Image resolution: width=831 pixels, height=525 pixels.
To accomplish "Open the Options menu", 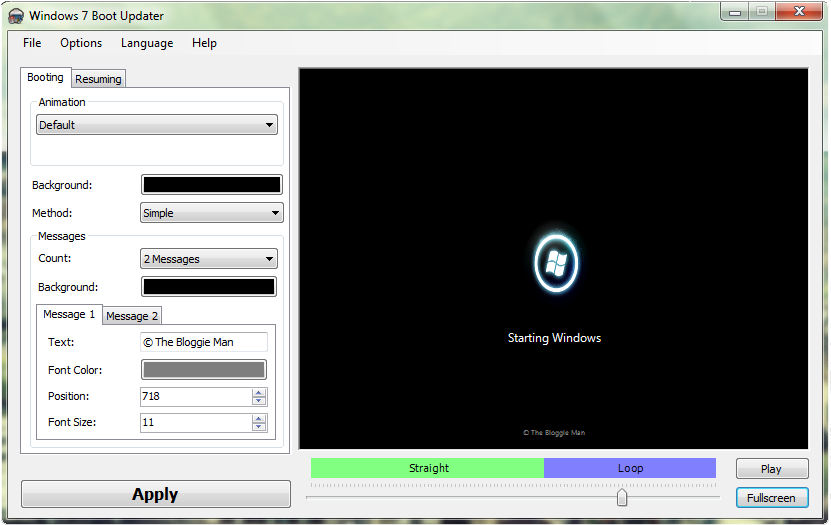I will tap(81, 43).
